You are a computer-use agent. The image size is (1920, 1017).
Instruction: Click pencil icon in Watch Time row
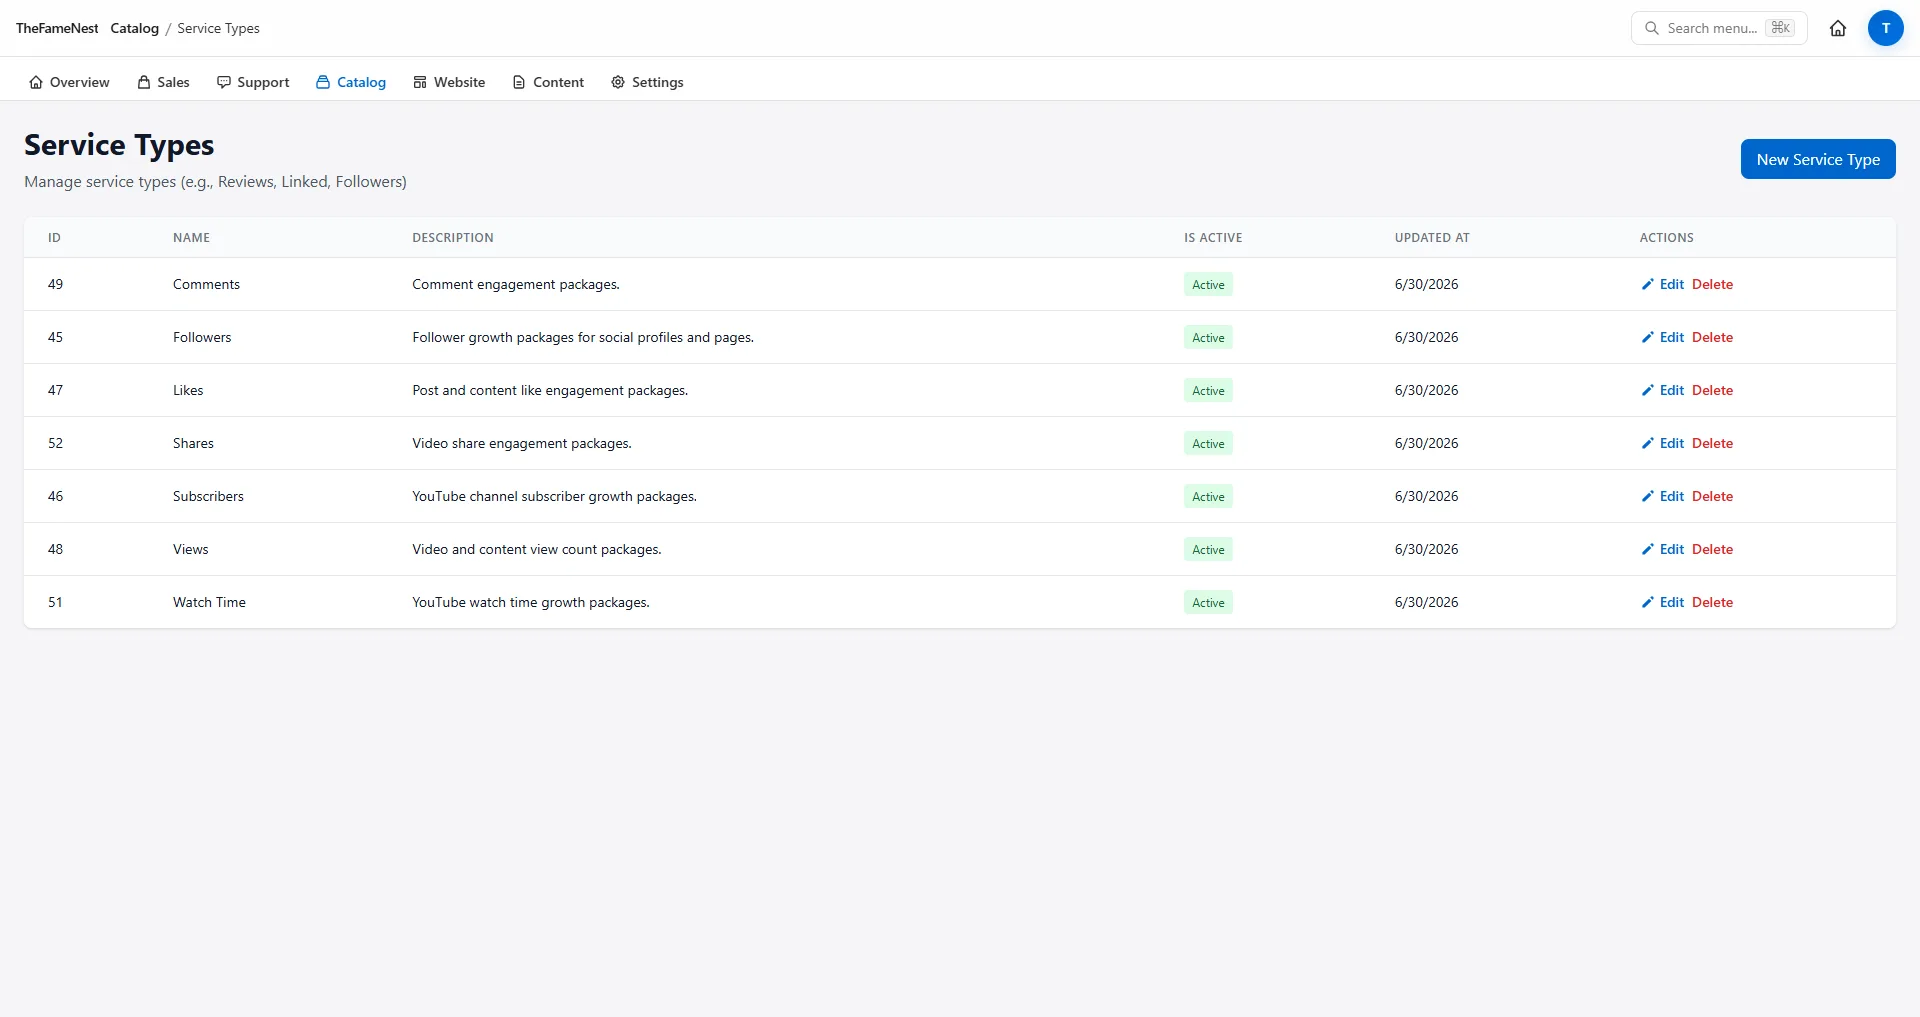pos(1648,602)
